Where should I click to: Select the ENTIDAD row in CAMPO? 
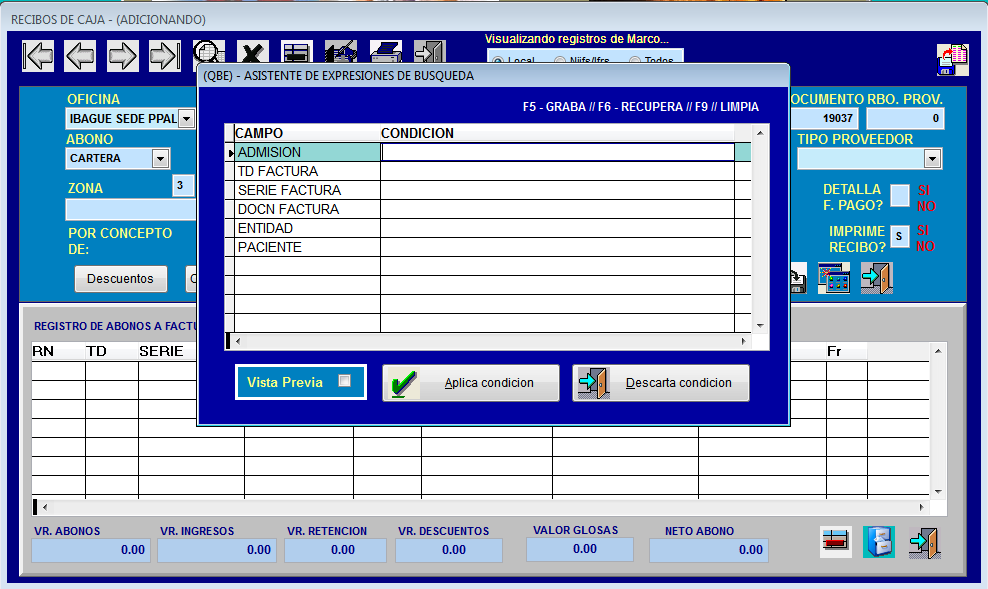(x=307, y=228)
